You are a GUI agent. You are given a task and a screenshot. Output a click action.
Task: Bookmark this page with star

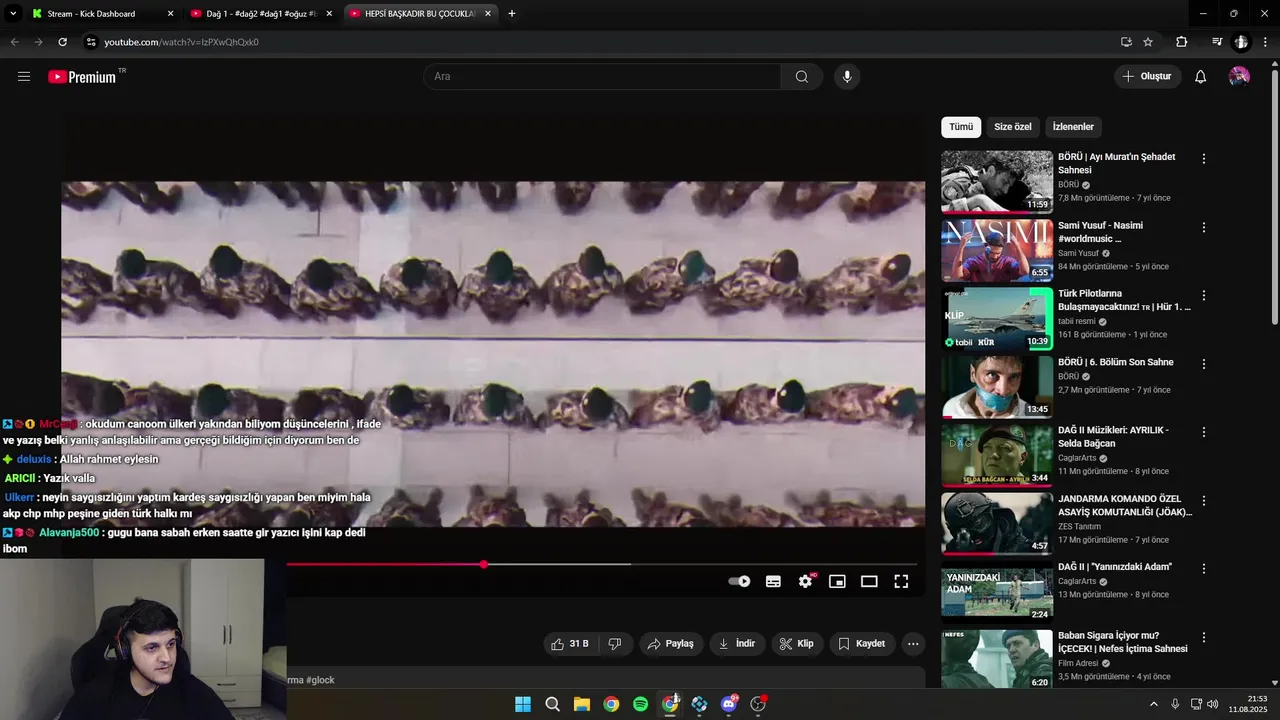[x=1148, y=42]
